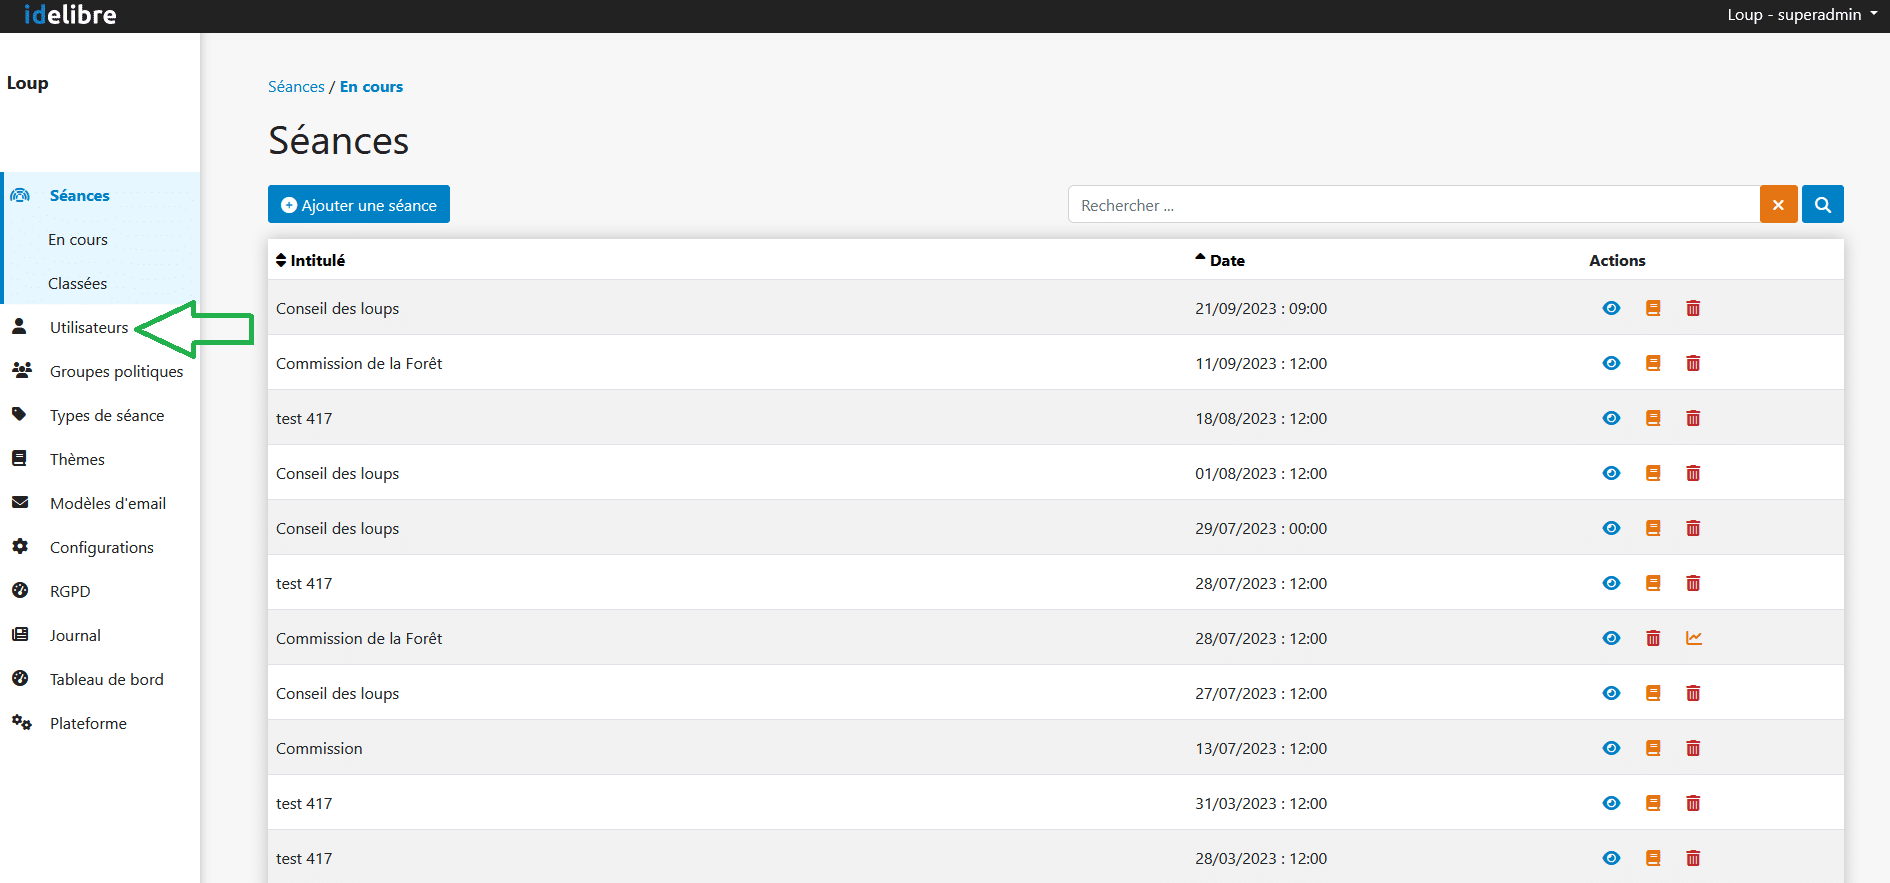Focus the Rechercher search field
This screenshot has height=883, width=1890.
pos(1413,204)
